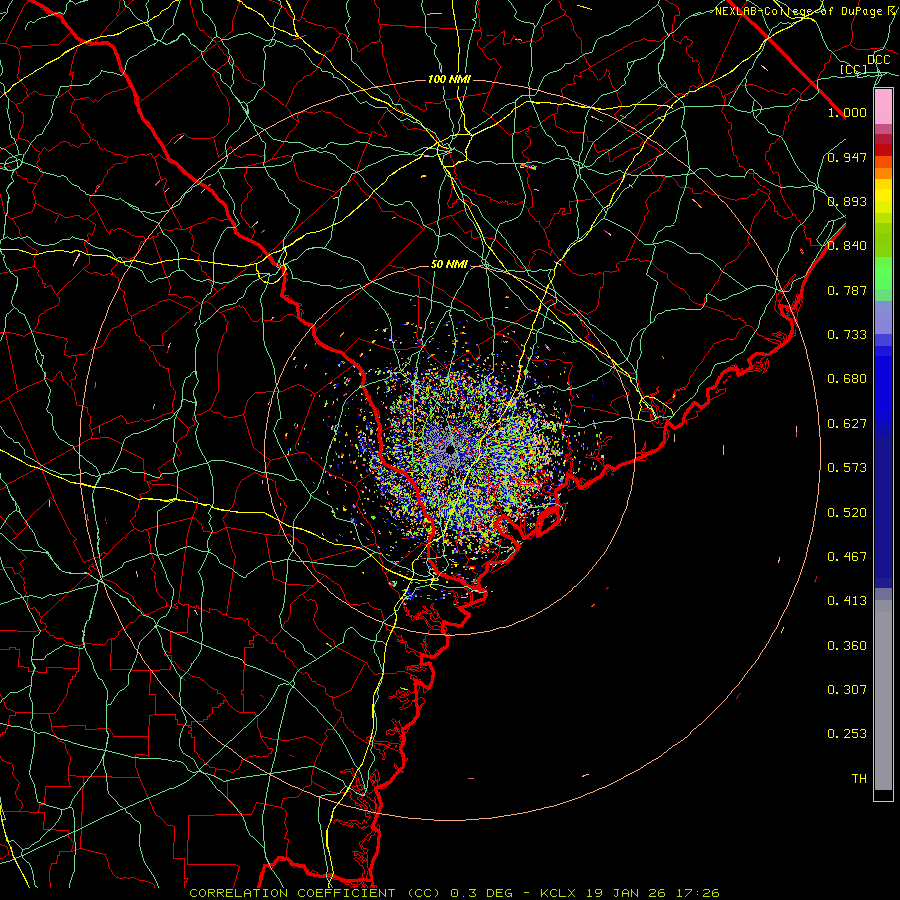Click the 0.947 legend value
Viewport: 900px width, 900px height.
pos(847,157)
